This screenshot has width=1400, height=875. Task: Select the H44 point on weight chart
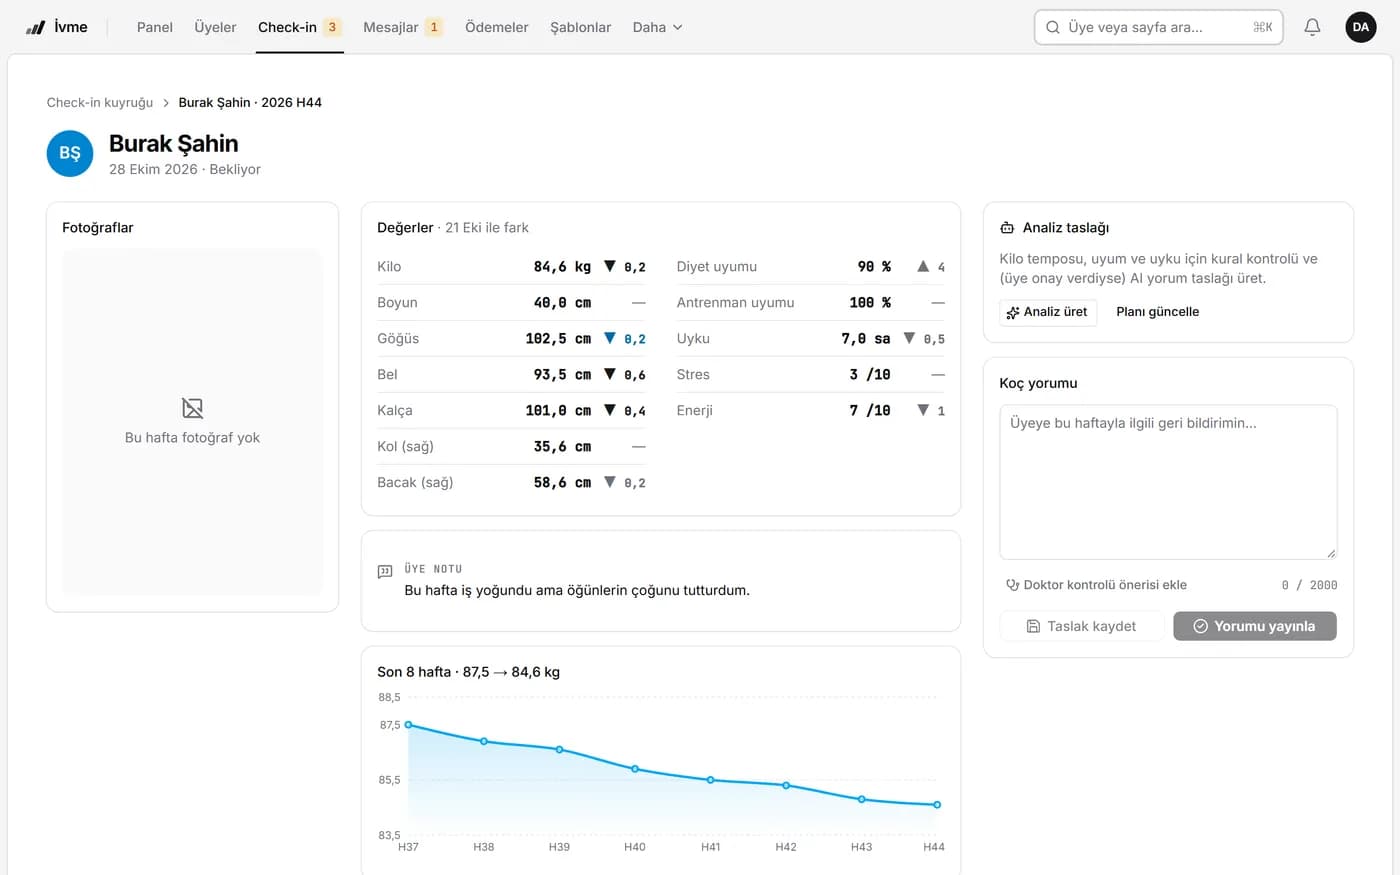(x=937, y=805)
